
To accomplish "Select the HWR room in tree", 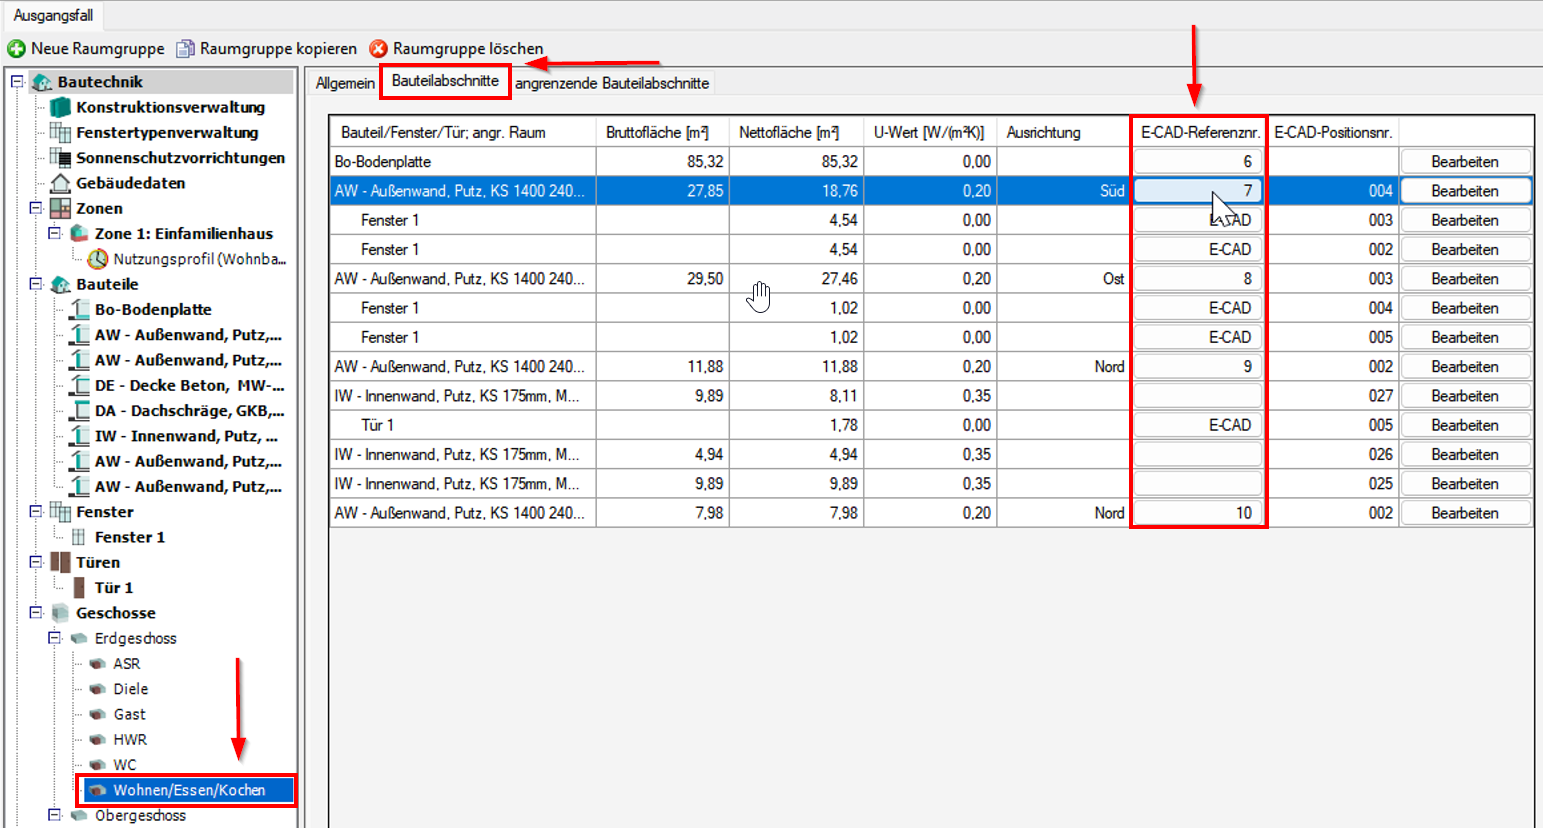I will point(130,740).
